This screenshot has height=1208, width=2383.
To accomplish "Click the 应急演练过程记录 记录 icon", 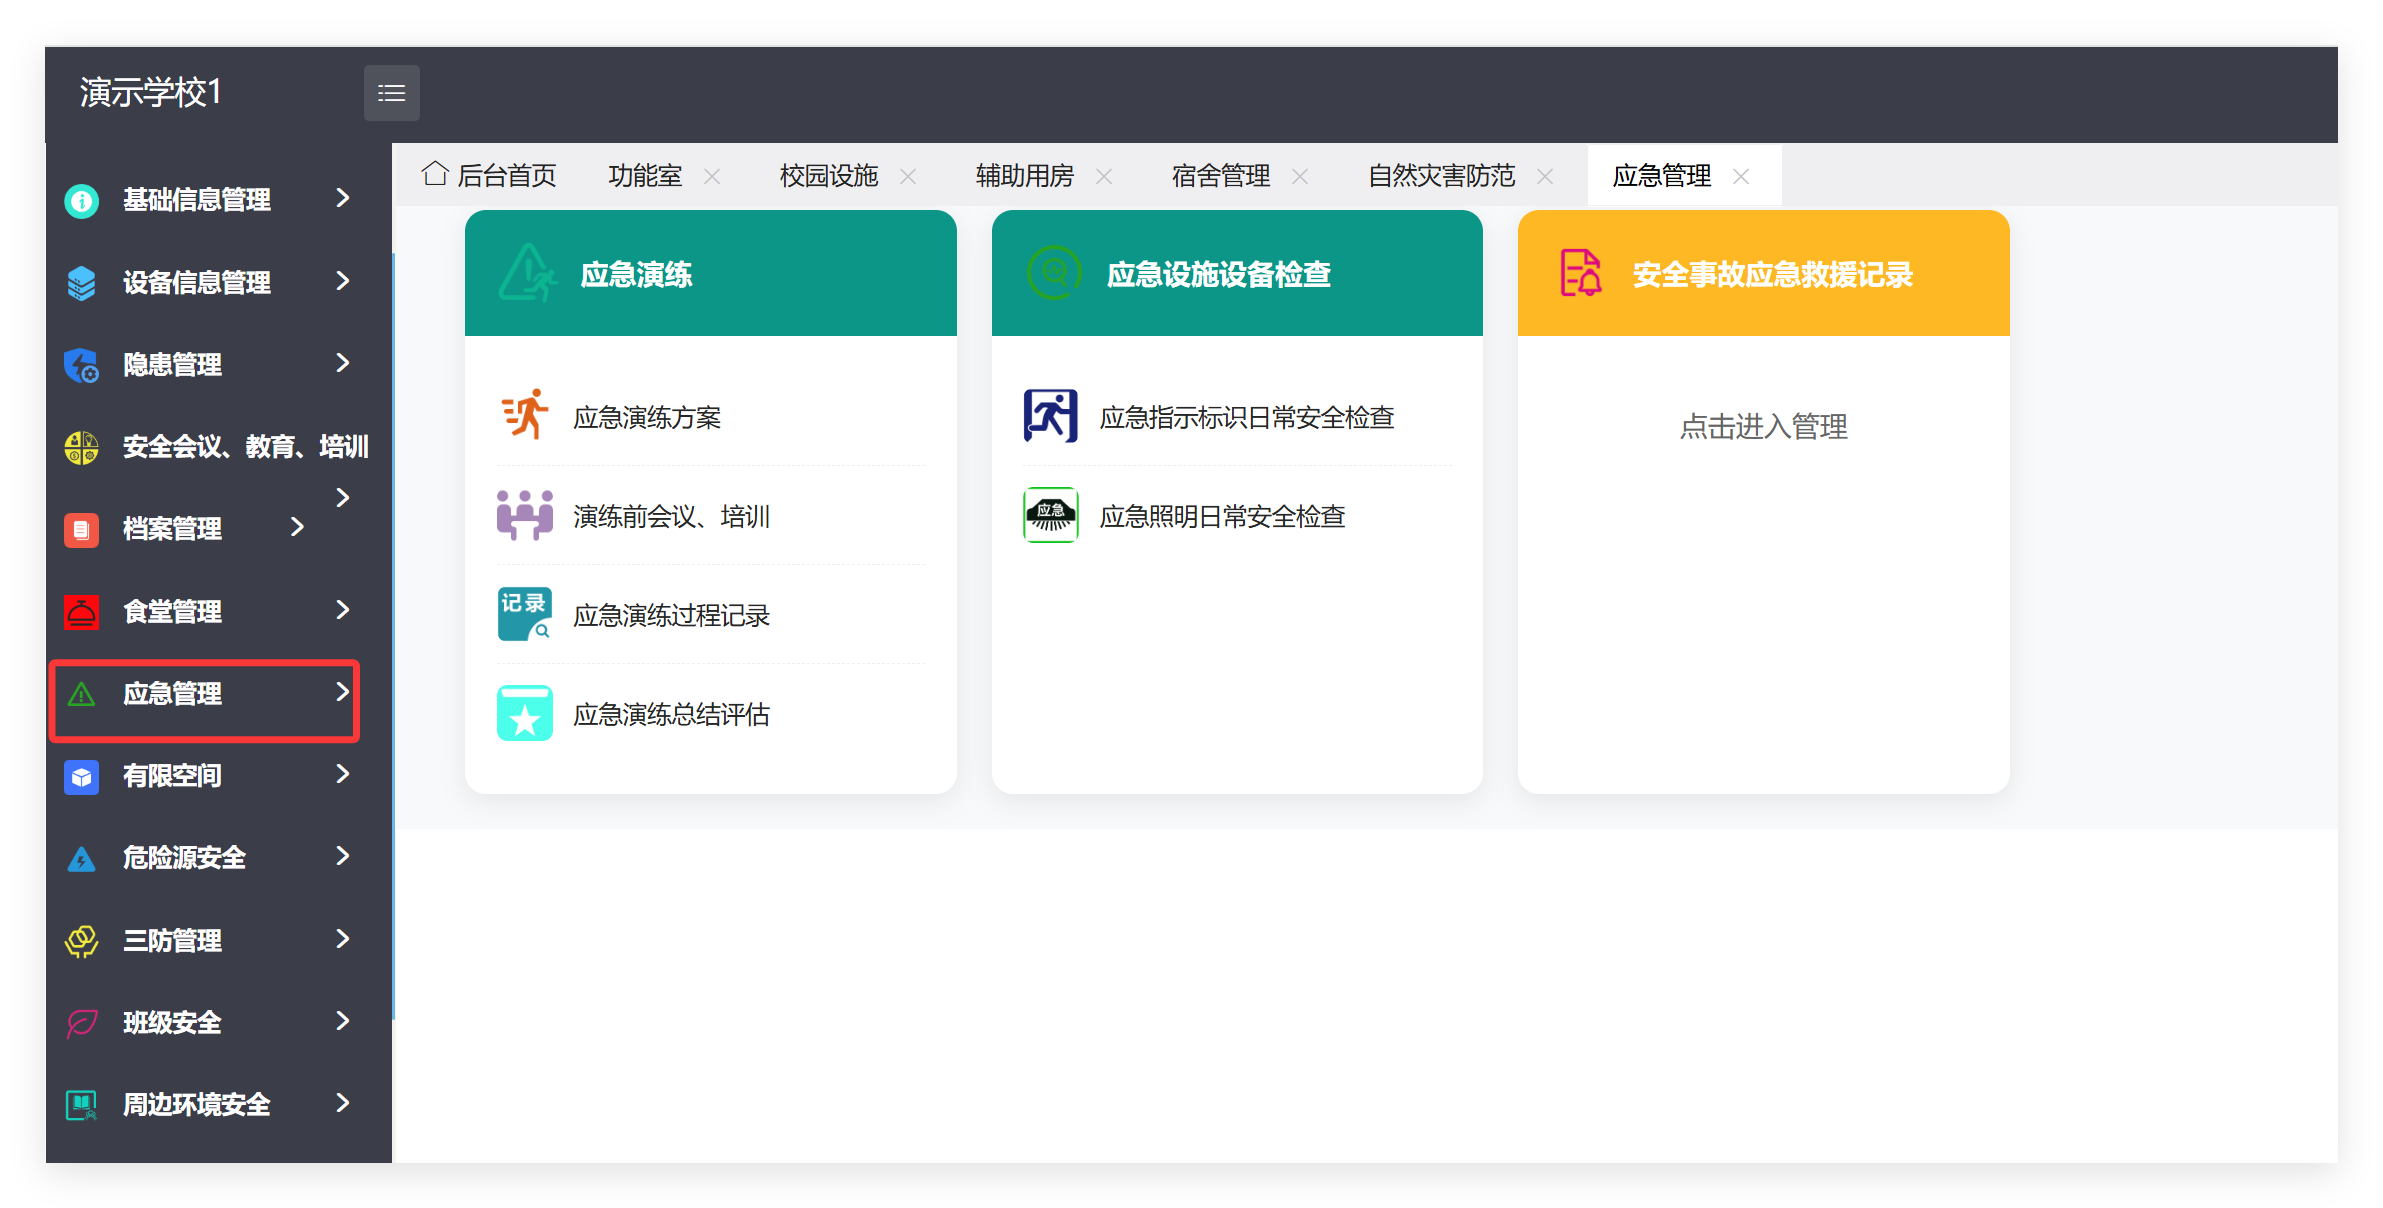I will coord(524,613).
